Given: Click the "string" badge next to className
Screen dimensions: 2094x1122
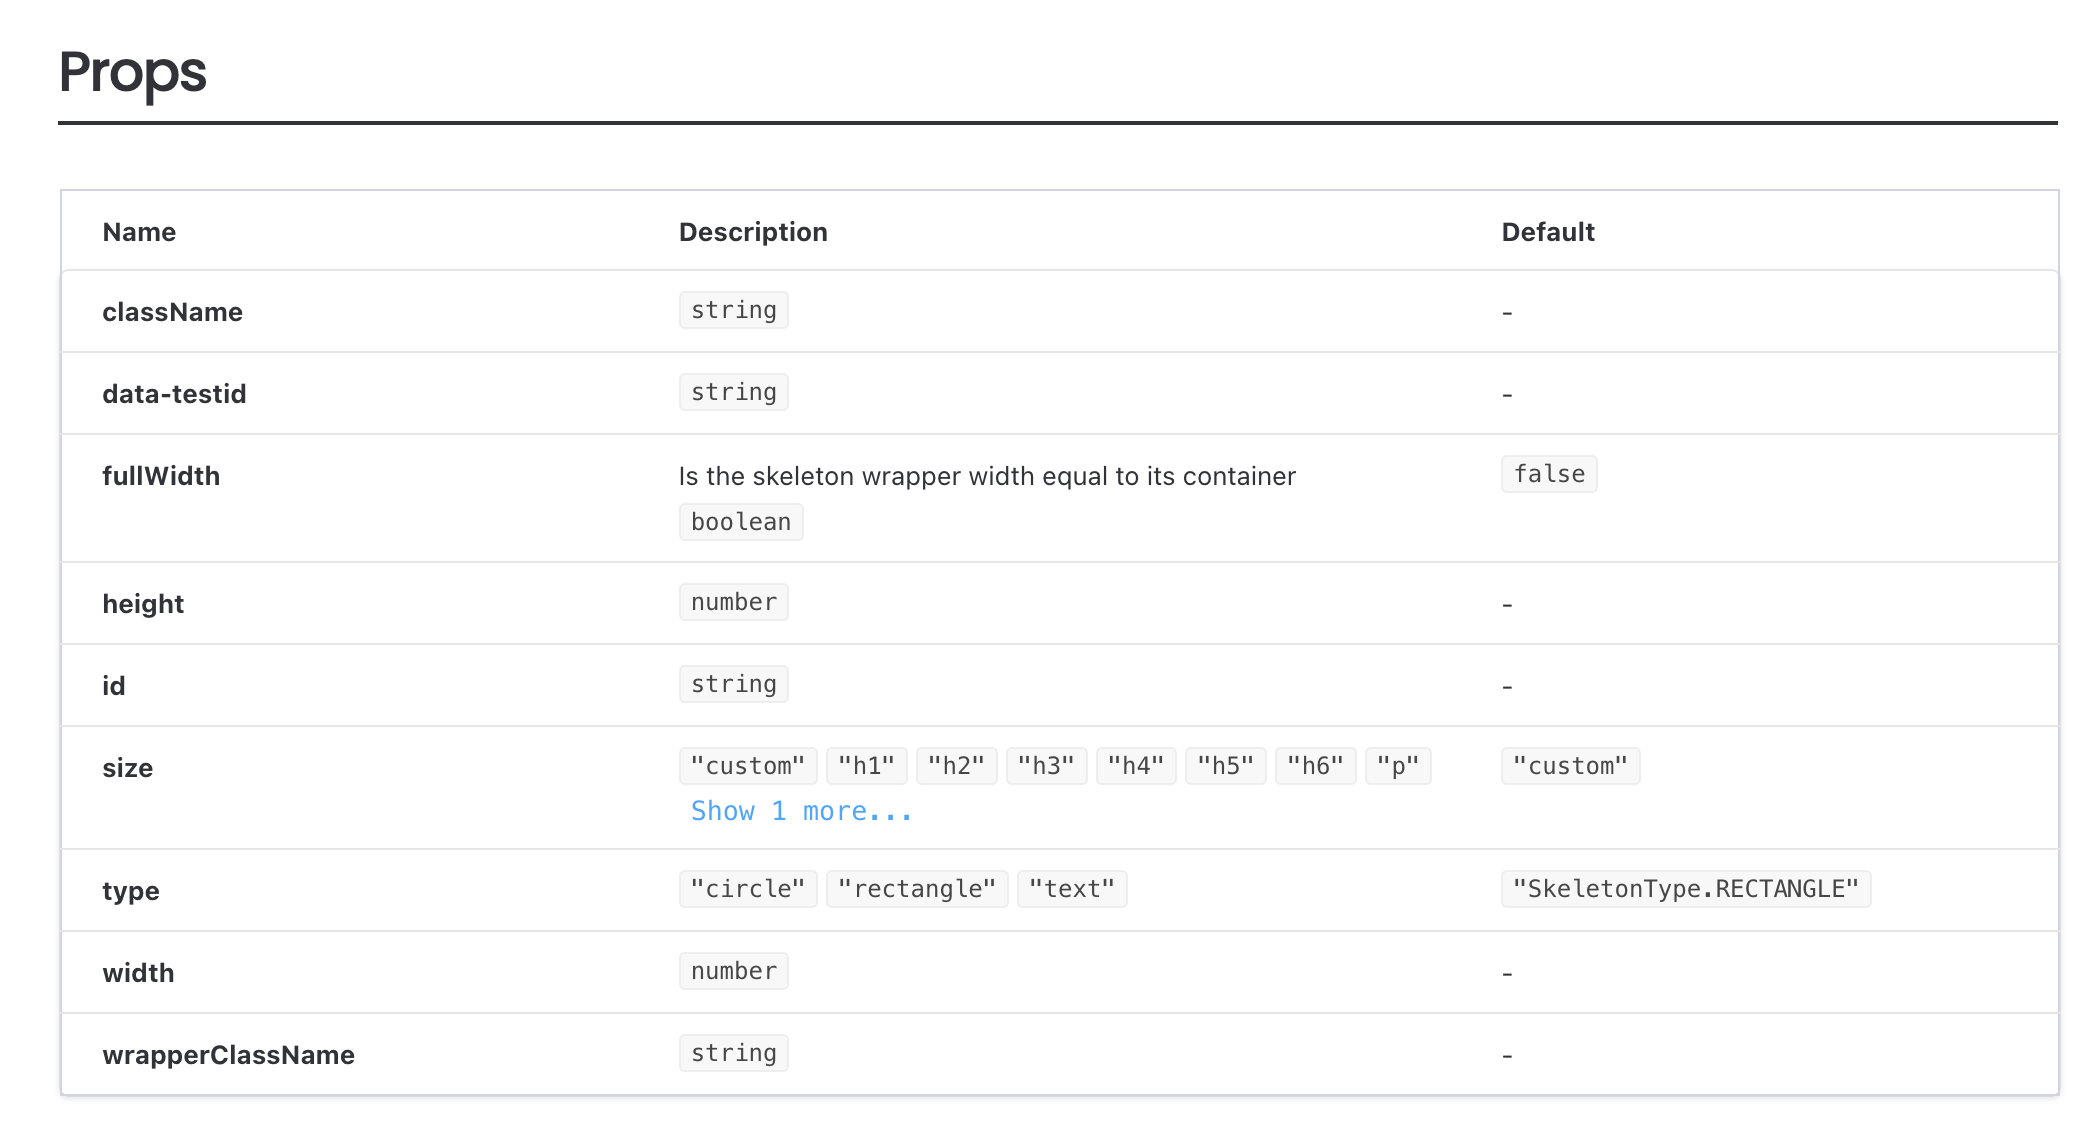Looking at the screenshot, I should point(733,309).
